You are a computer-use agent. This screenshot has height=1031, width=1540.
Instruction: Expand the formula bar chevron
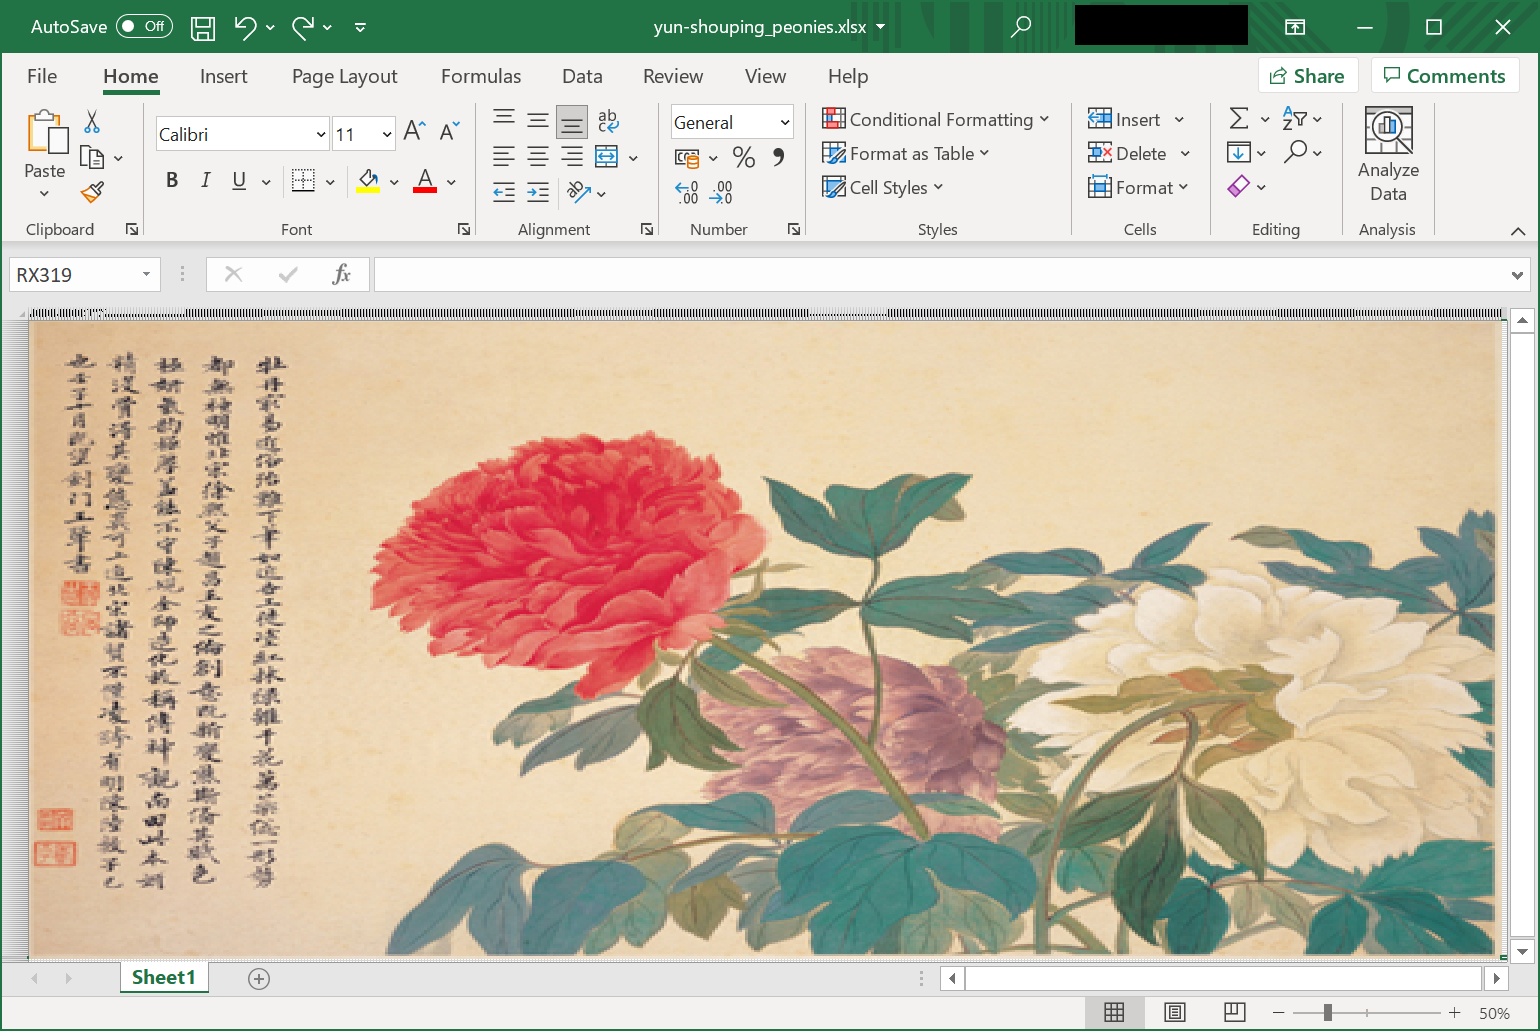coord(1517,275)
